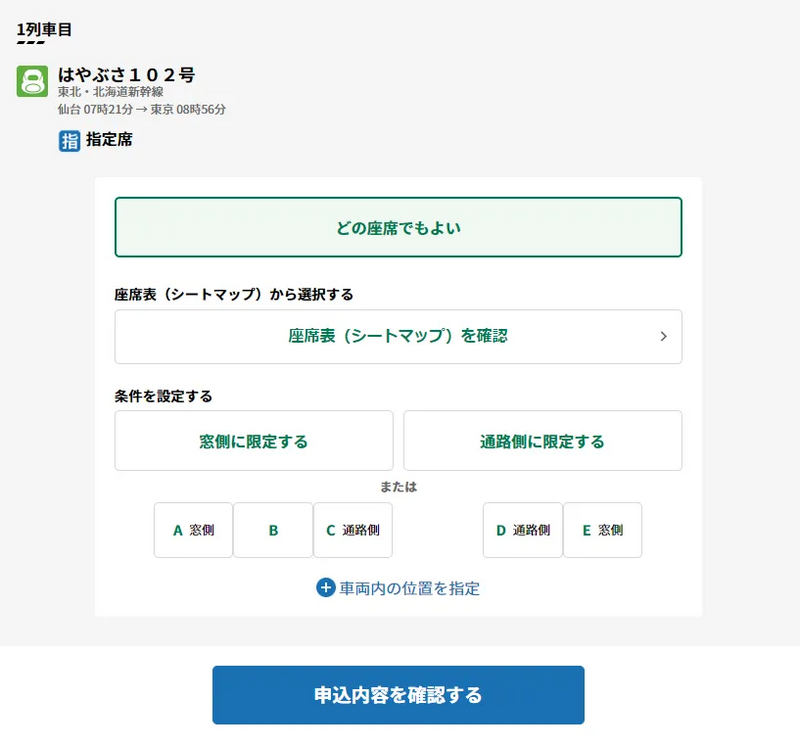The image size is (800, 746).
Task: Click the または separator text
Action: [398, 487]
